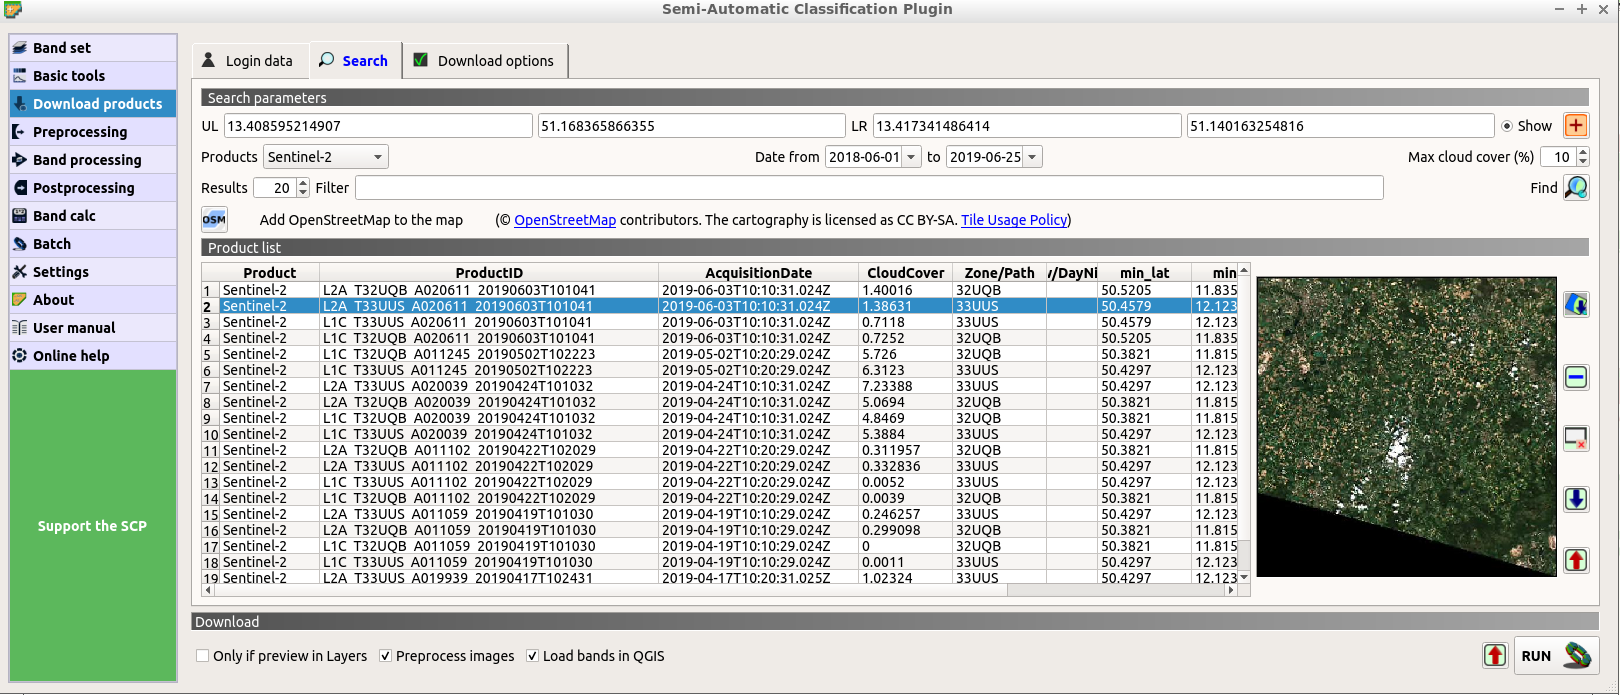Switch to the Download options tab
Screen dimensions: 1620x695
(484, 61)
